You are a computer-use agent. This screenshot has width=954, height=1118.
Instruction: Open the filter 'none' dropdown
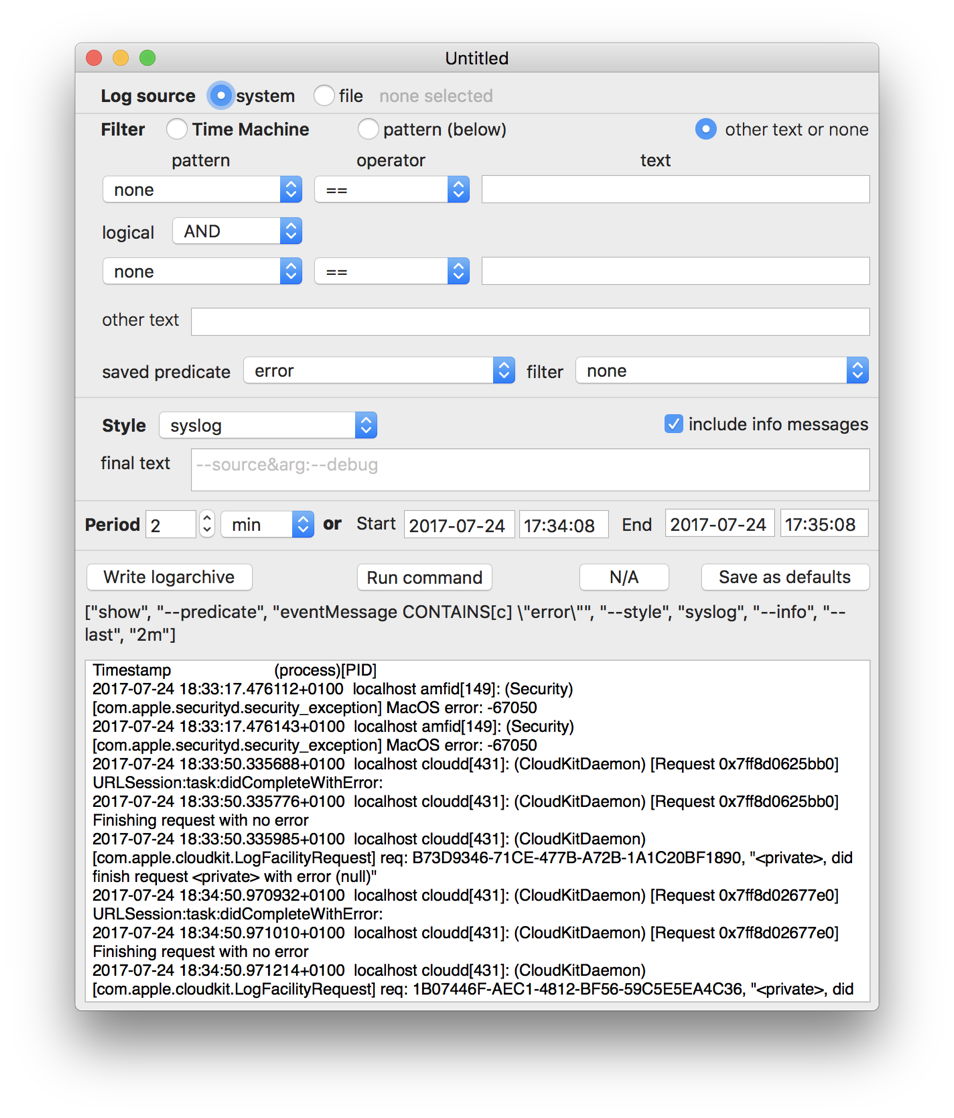tap(721, 371)
